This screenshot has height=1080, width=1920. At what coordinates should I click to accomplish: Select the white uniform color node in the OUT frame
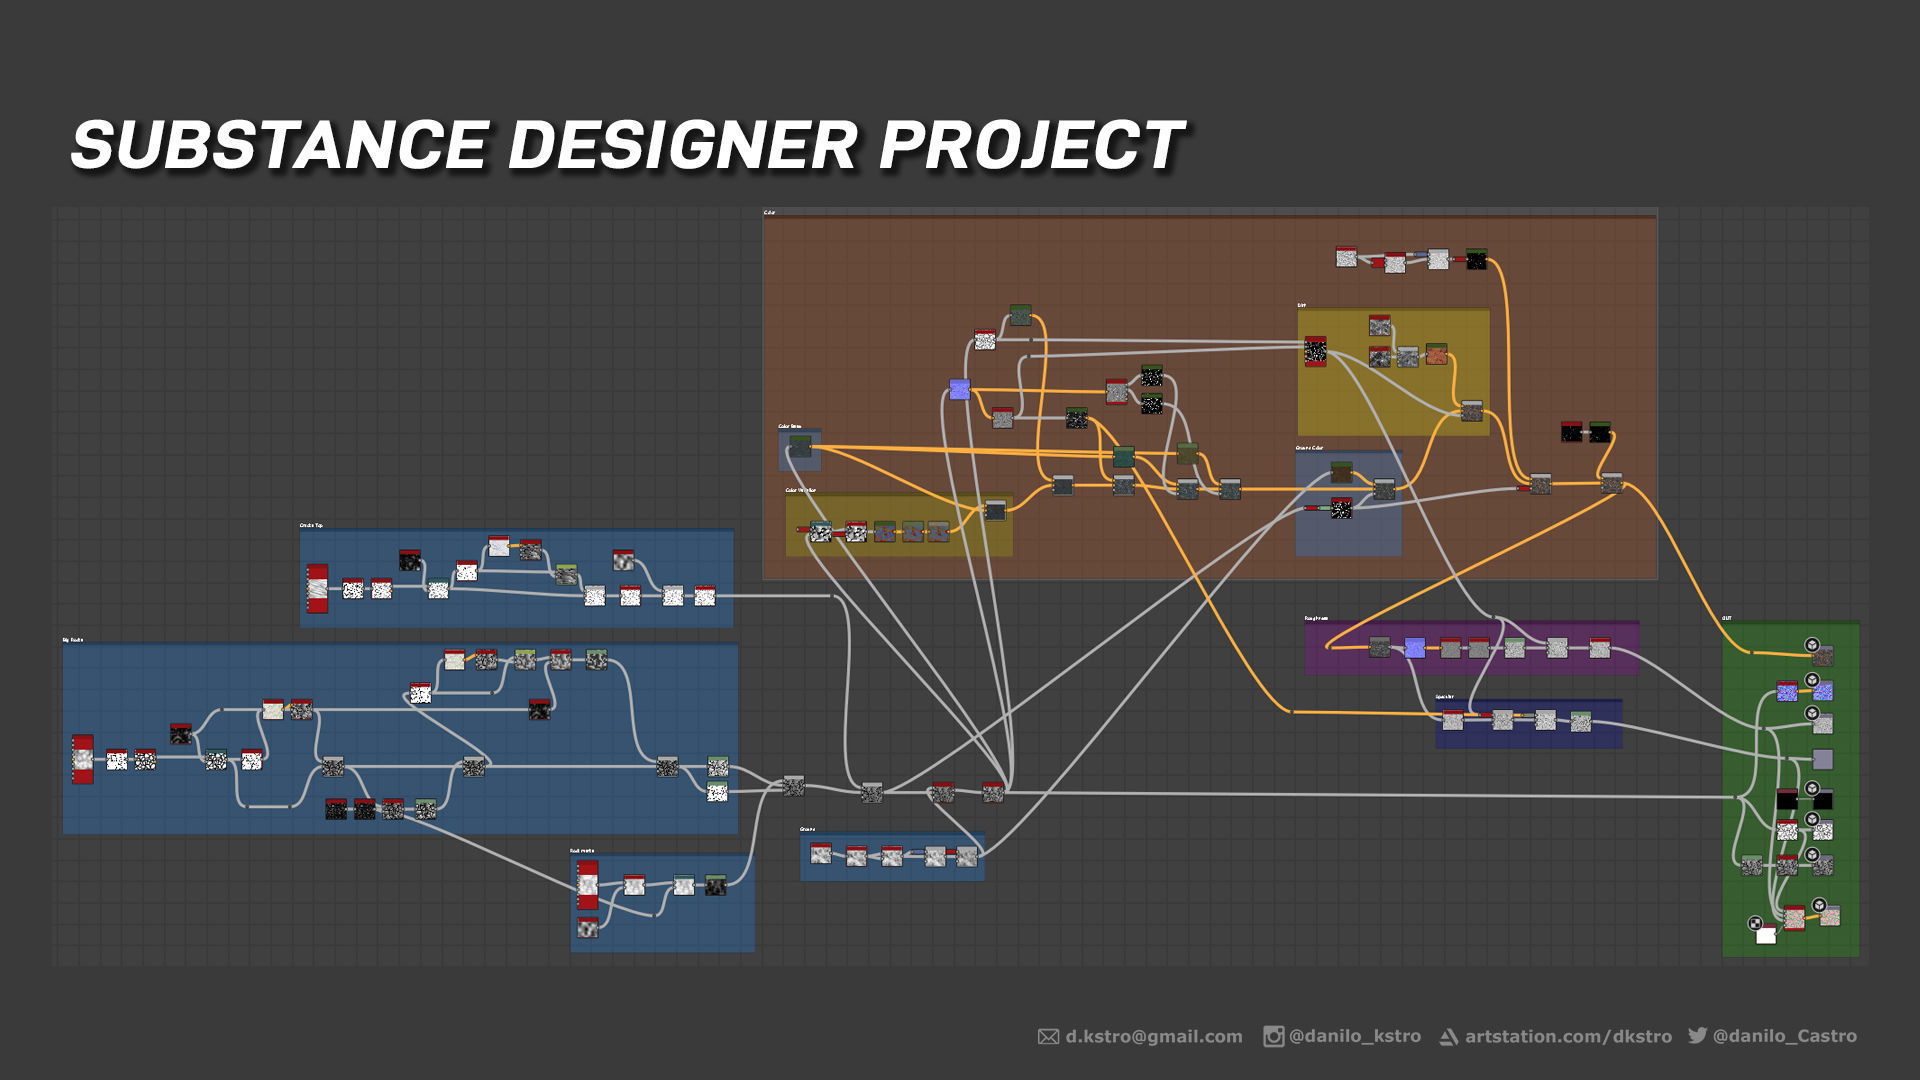(x=1766, y=935)
